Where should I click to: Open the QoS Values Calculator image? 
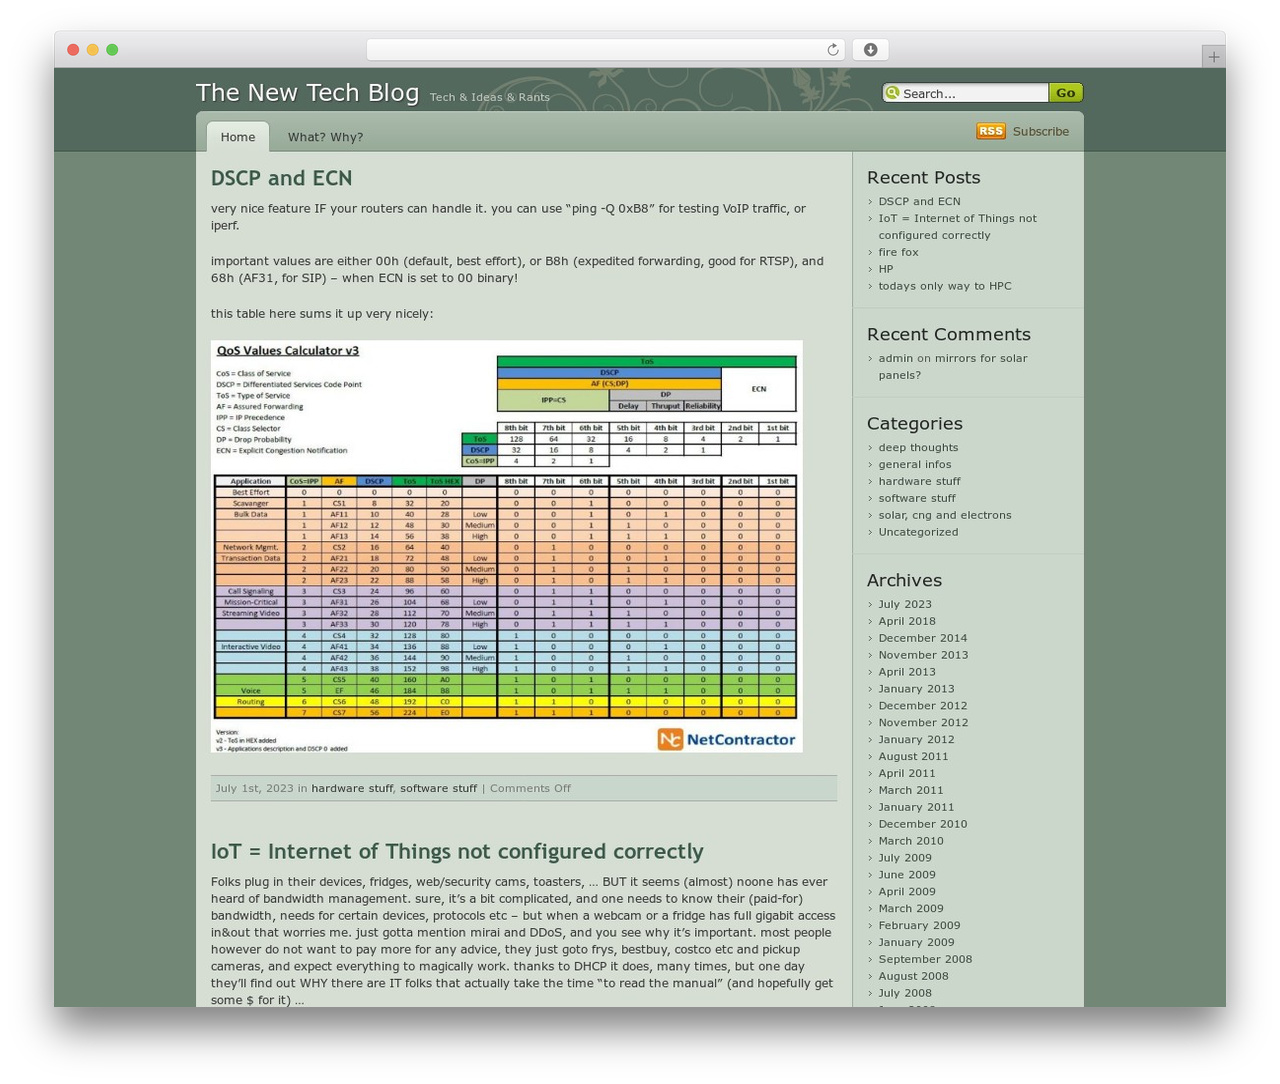506,546
